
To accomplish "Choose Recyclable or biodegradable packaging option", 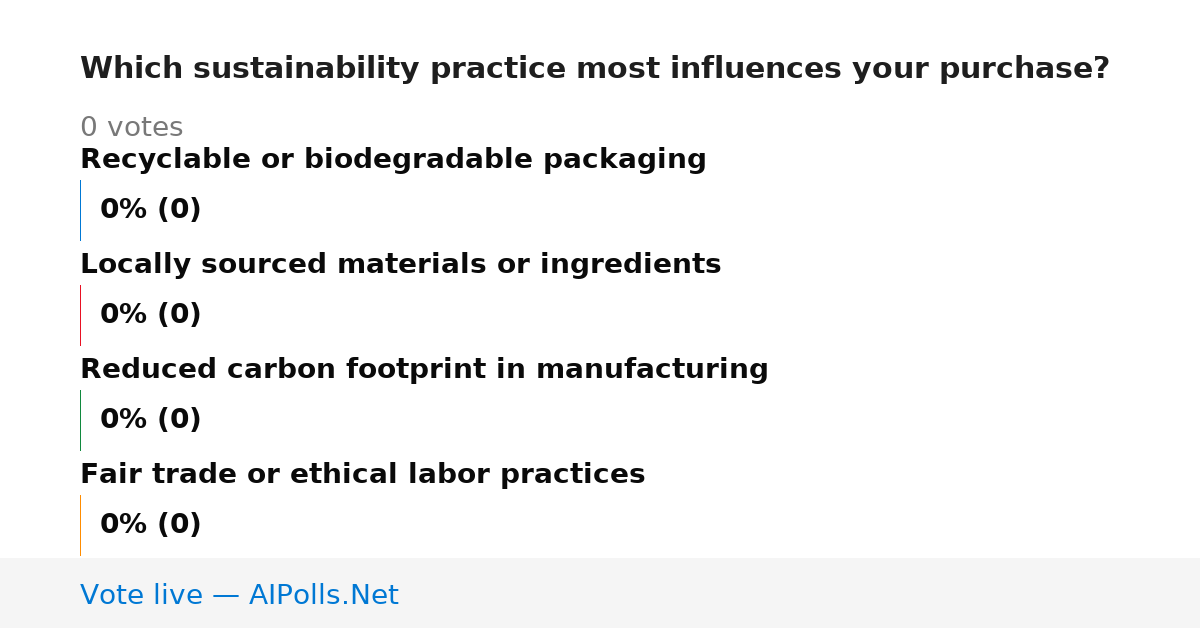I will pos(393,160).
